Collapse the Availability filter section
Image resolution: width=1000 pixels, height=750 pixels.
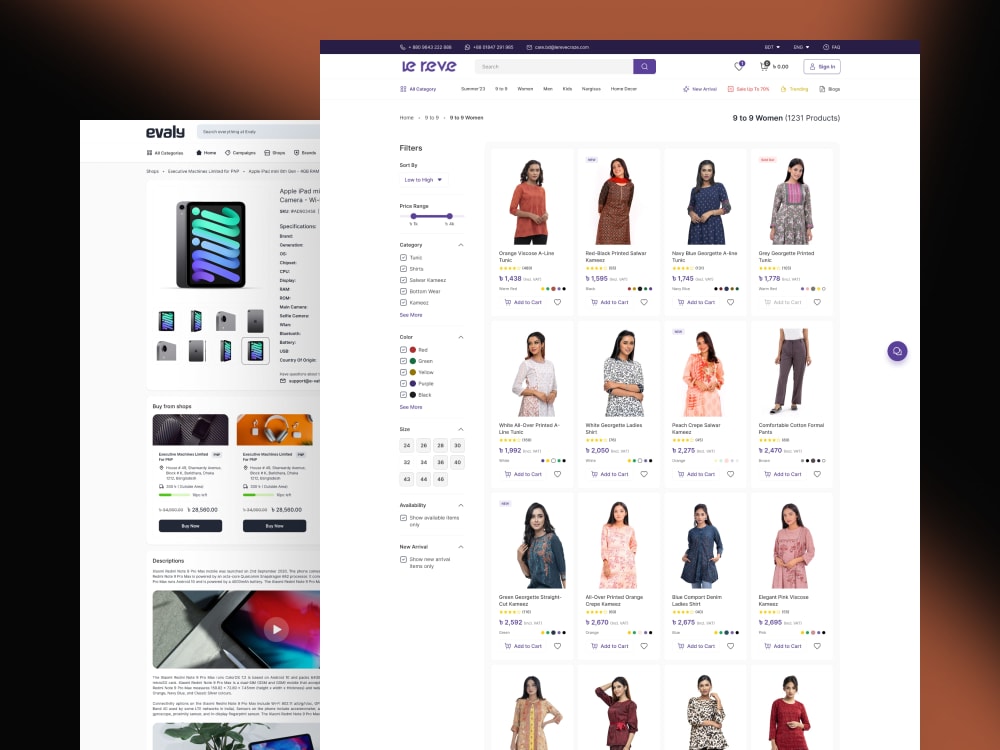tap(460, 505)
